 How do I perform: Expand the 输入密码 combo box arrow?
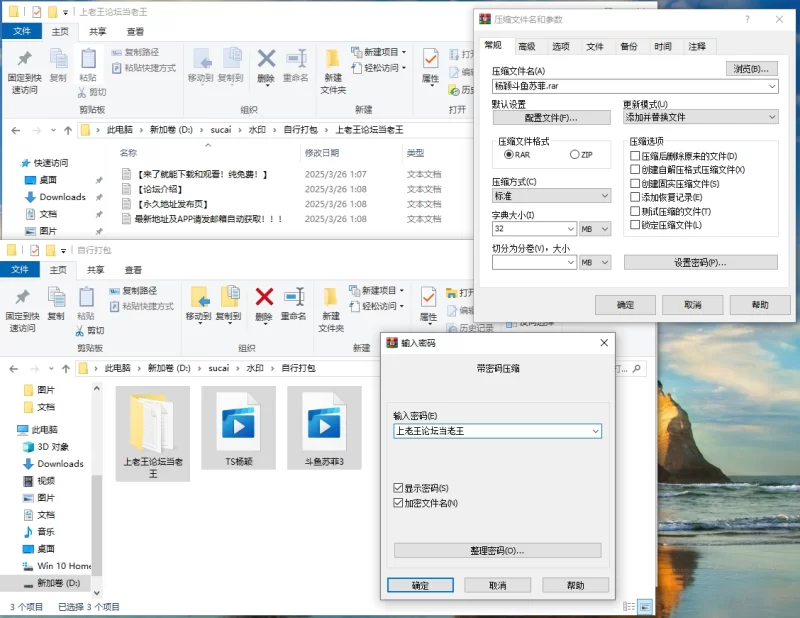(x=595, y=431)
